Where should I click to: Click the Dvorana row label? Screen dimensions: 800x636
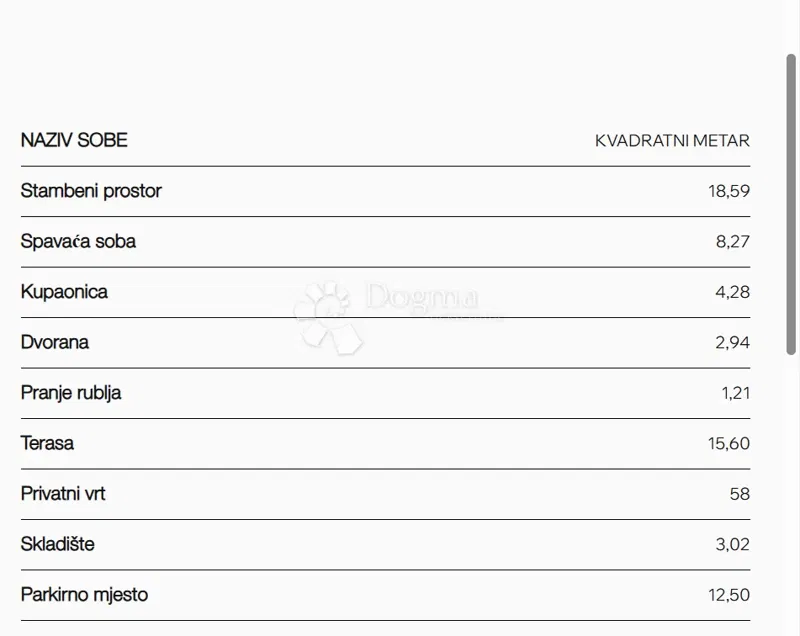(x=55, y=342)
